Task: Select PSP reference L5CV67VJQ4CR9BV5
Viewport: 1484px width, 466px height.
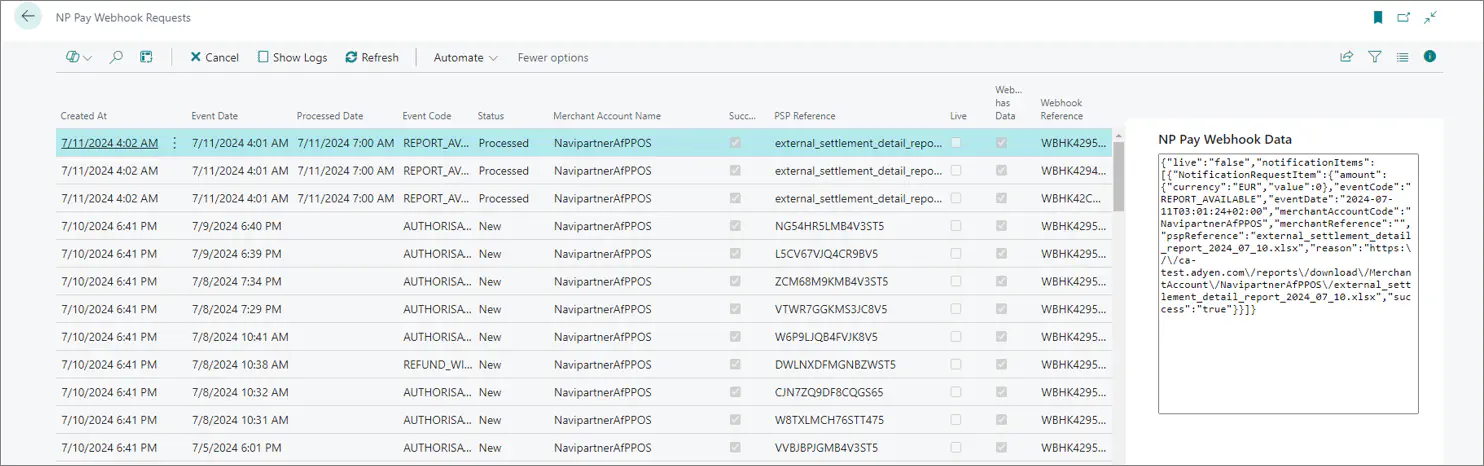Action: [825, 254]
